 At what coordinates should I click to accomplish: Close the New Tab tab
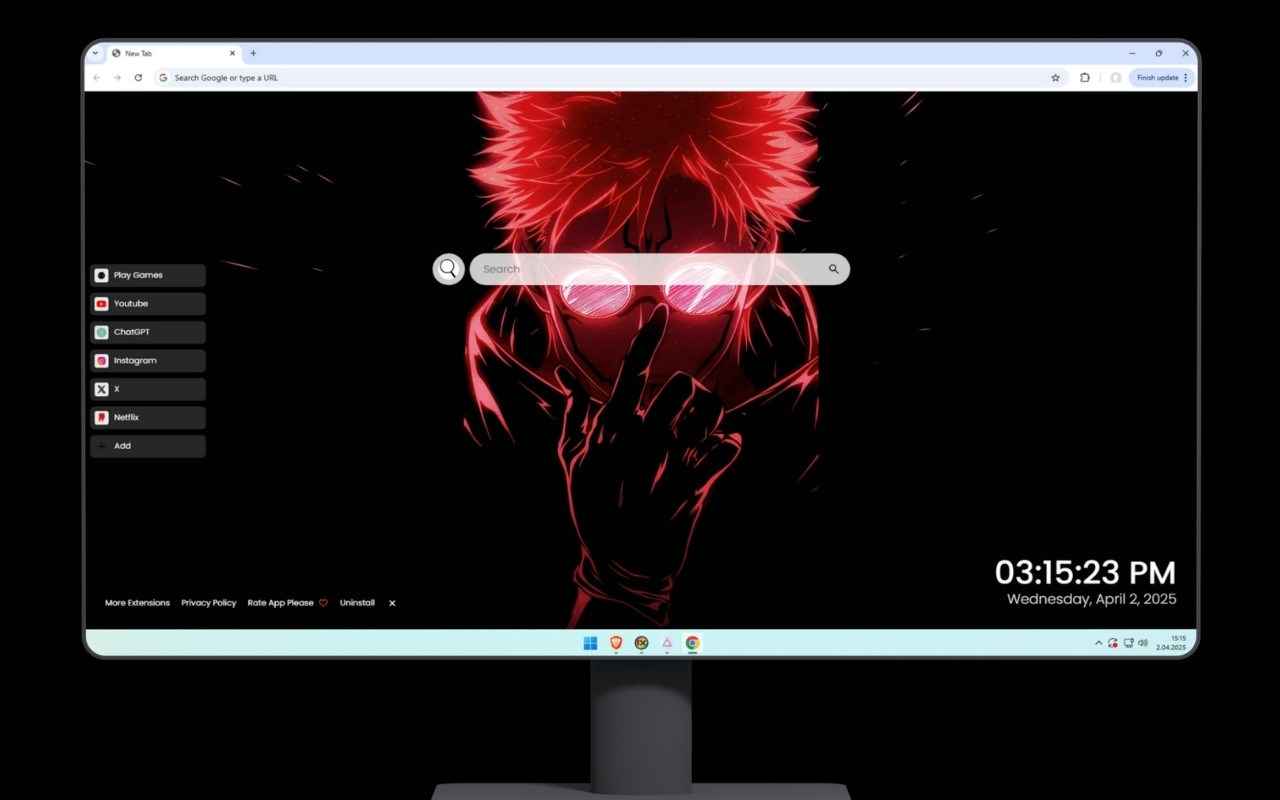233,54
